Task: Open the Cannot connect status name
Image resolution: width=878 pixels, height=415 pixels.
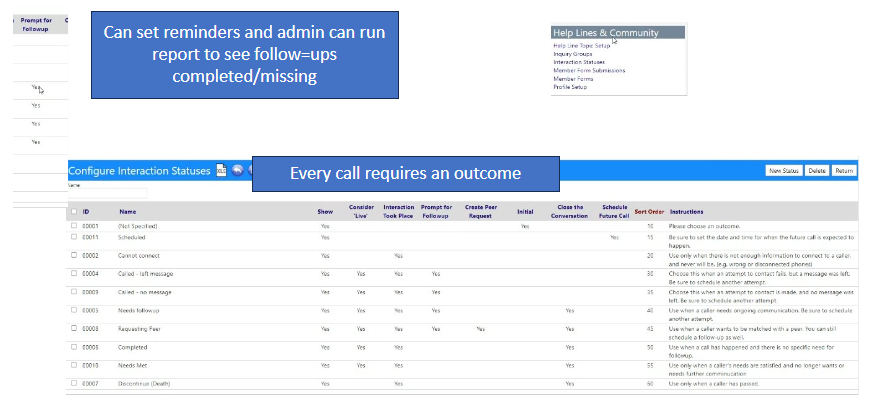Action: [138, 255]
